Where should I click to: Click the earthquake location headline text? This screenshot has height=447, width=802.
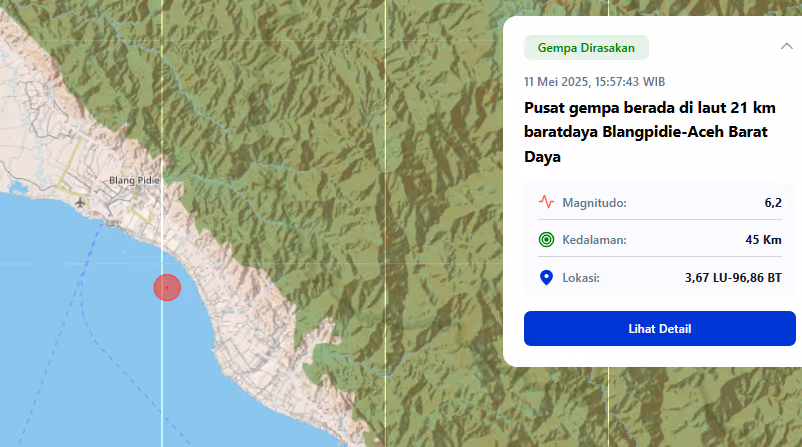(650, 132)
